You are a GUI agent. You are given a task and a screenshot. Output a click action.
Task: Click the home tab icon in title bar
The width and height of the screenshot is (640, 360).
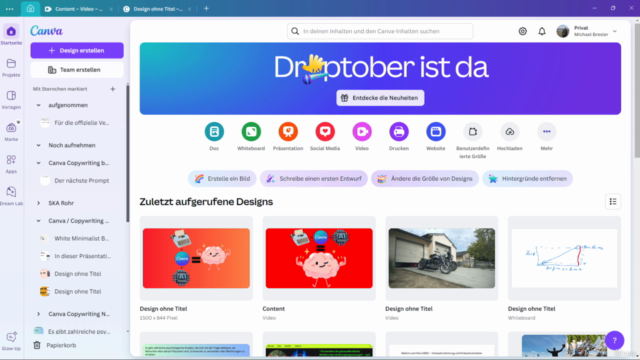pyautogui.click(x=30, y=9)
